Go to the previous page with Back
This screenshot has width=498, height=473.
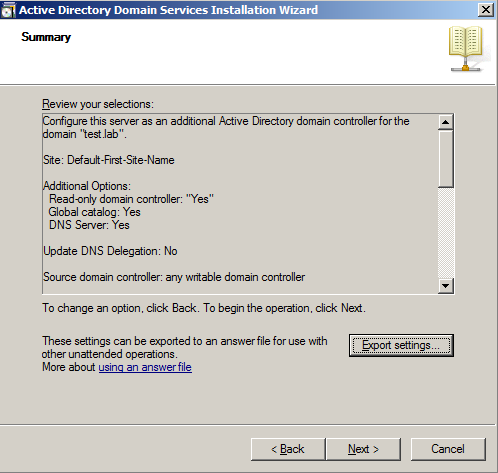click(x=288, y=449)
